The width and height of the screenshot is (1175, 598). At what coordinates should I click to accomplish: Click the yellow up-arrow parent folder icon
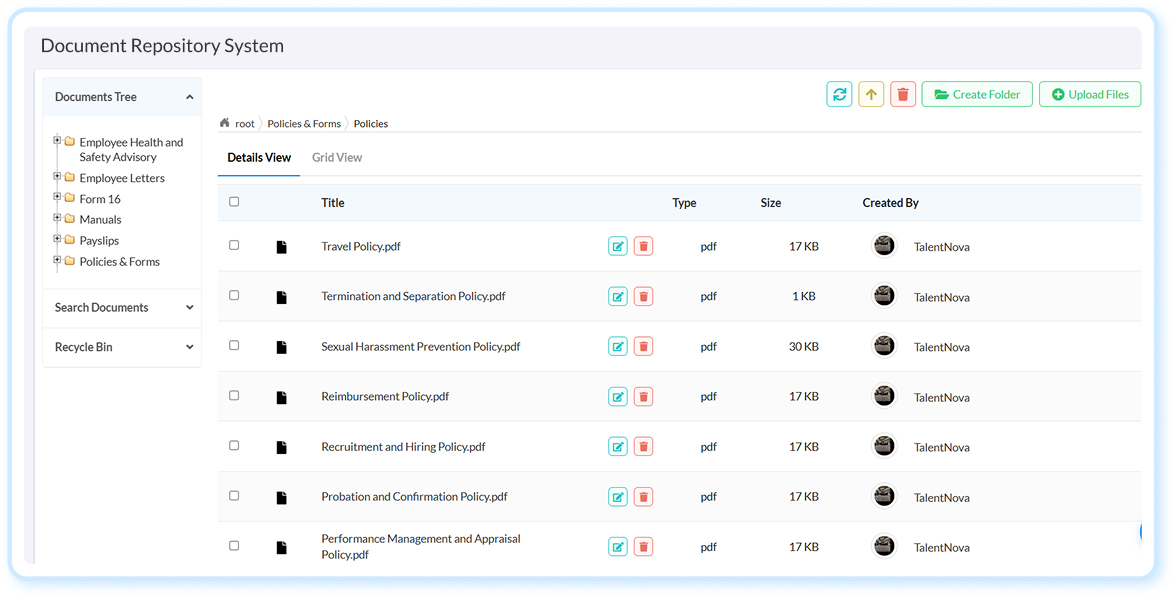click(871, 94)
